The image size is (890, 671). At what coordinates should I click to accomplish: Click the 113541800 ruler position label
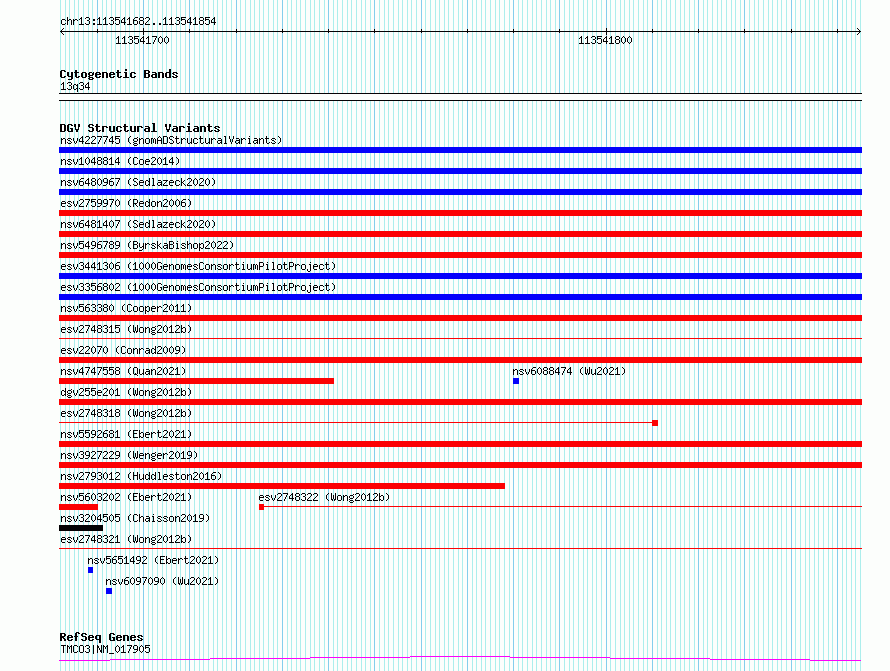point(605,40)
